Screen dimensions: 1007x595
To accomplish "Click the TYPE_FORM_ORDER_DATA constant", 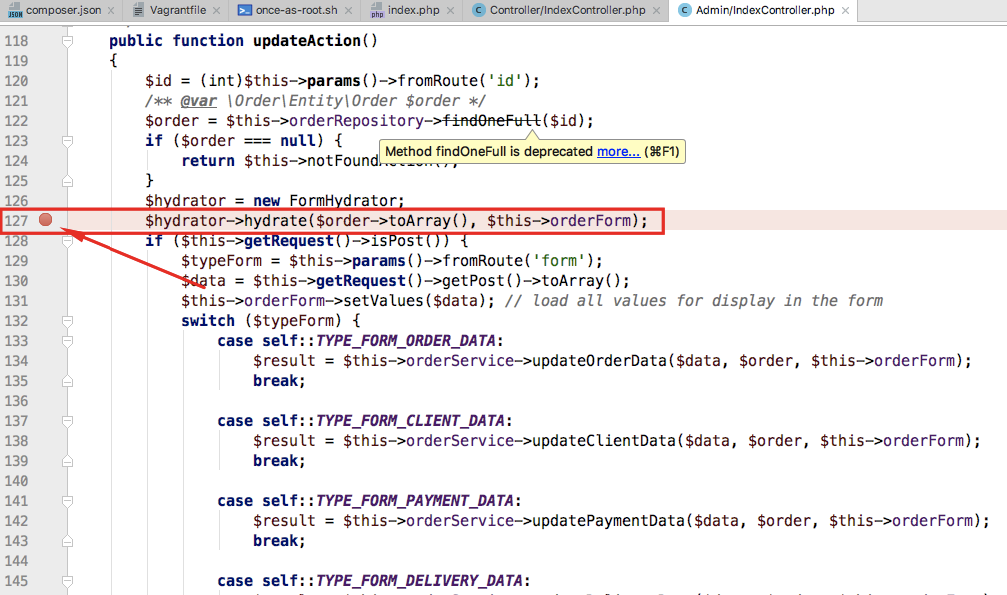I will pyautogui.click(x=406, y=341).
